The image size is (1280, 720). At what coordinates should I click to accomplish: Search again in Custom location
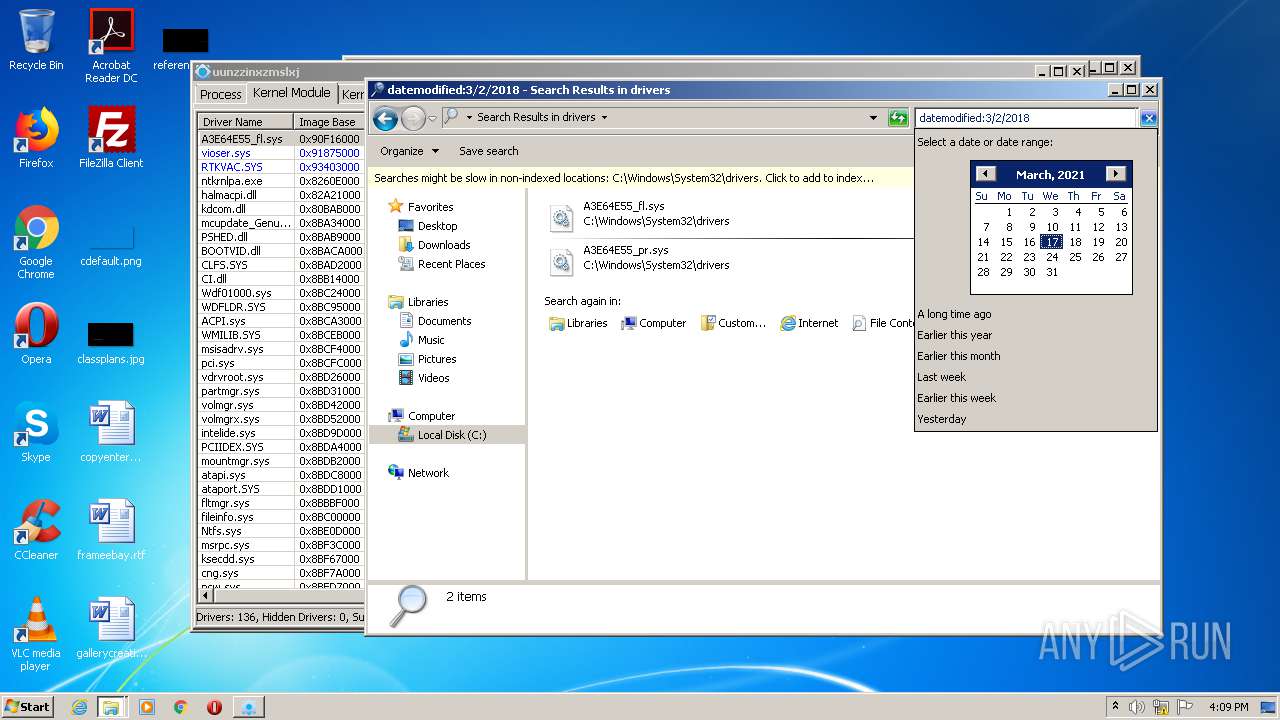click(733, 323)
